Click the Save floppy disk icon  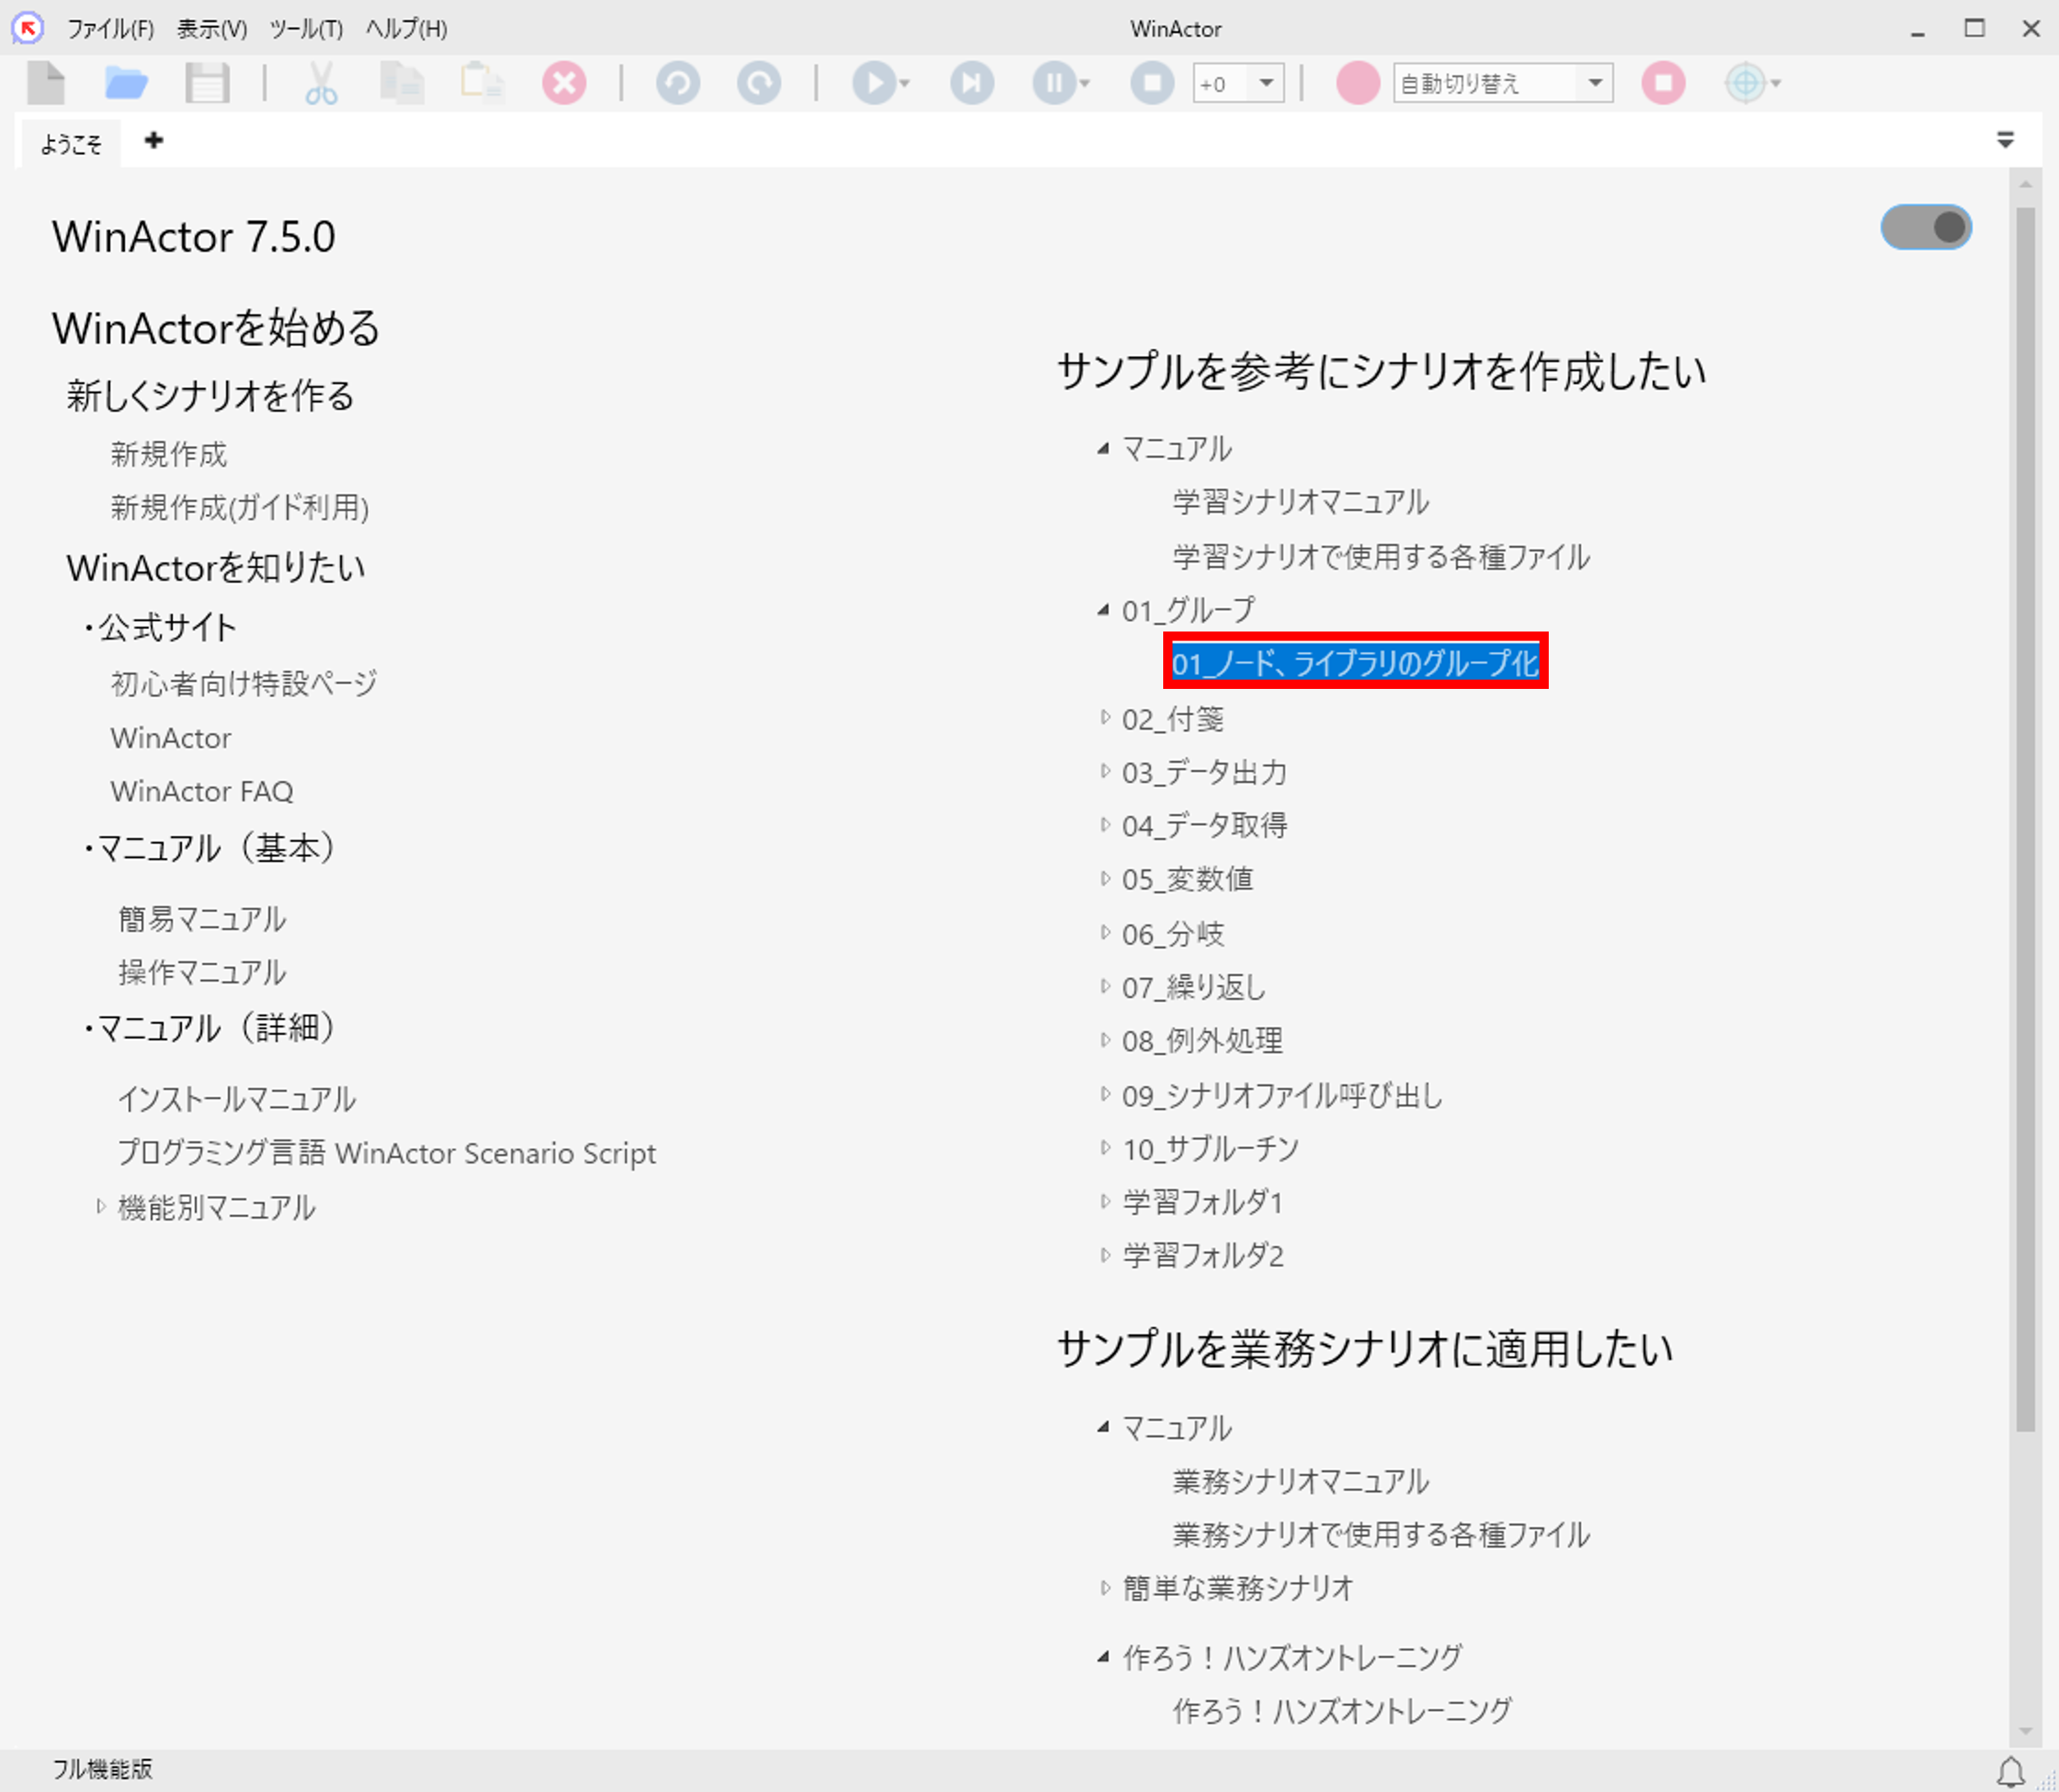pyautogui.click(x=207, y=83)
